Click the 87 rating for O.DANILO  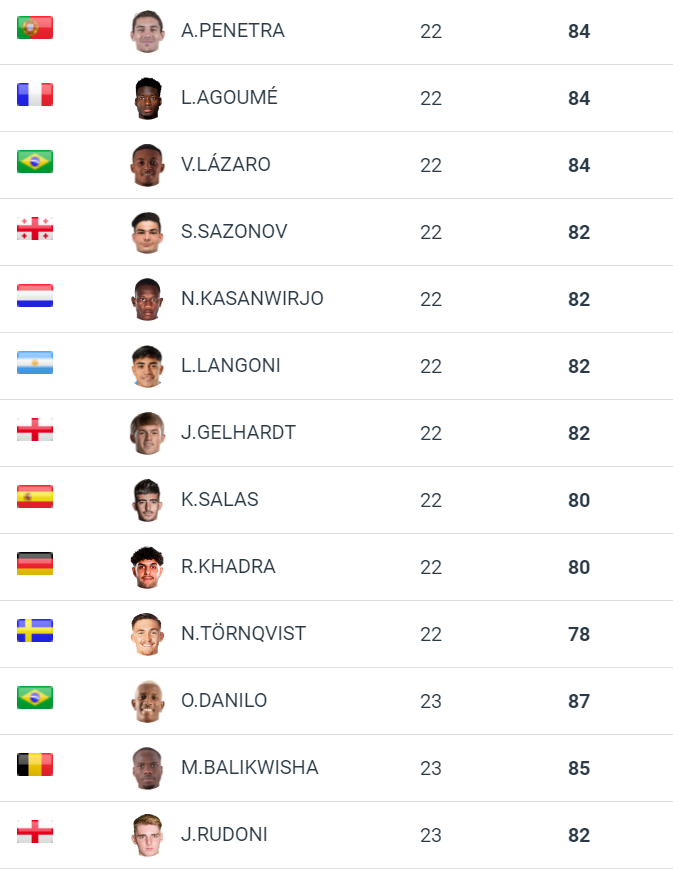pos(579,701)
